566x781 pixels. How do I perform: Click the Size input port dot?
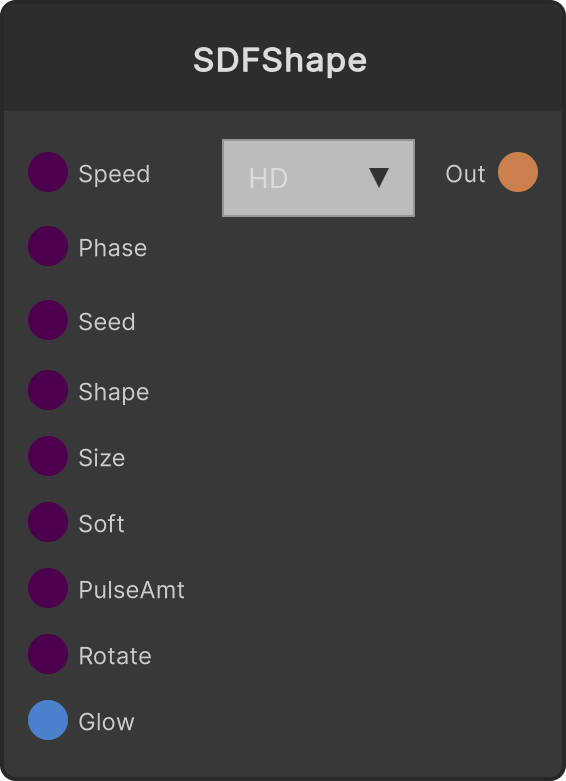pyautogui.click(x=48, y=456)
